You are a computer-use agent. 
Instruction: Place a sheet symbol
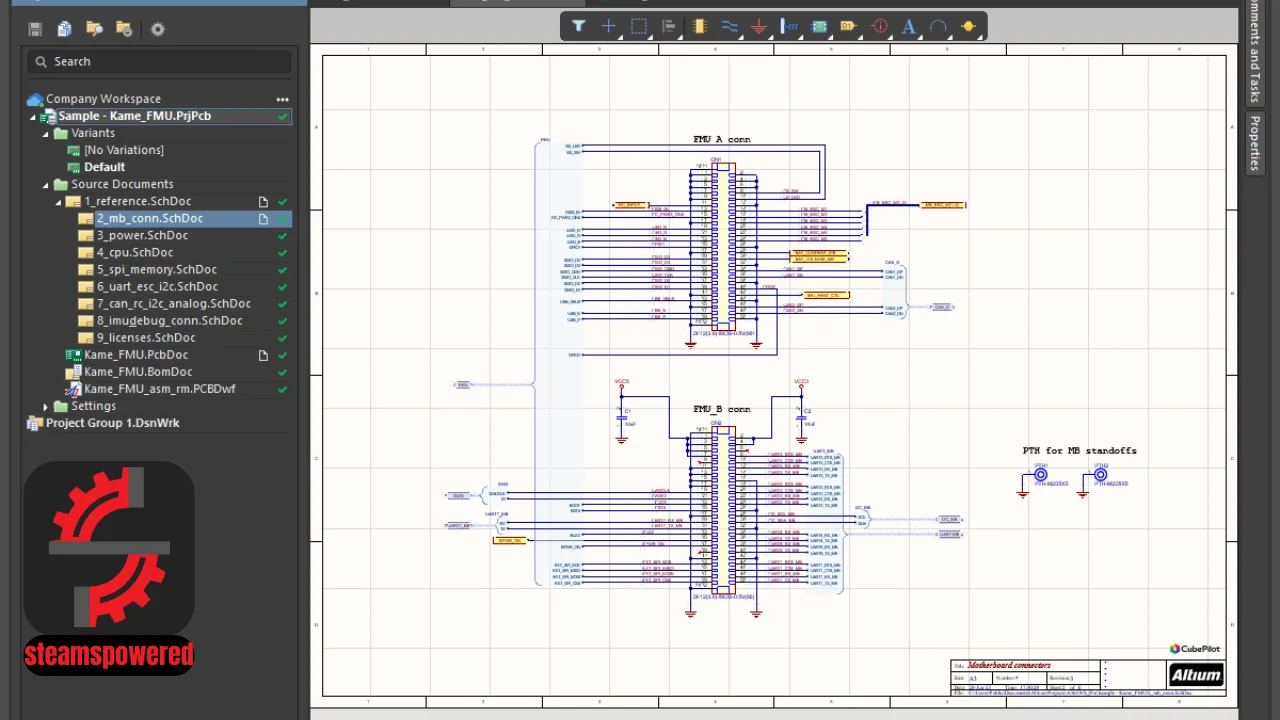pos(819,27)
